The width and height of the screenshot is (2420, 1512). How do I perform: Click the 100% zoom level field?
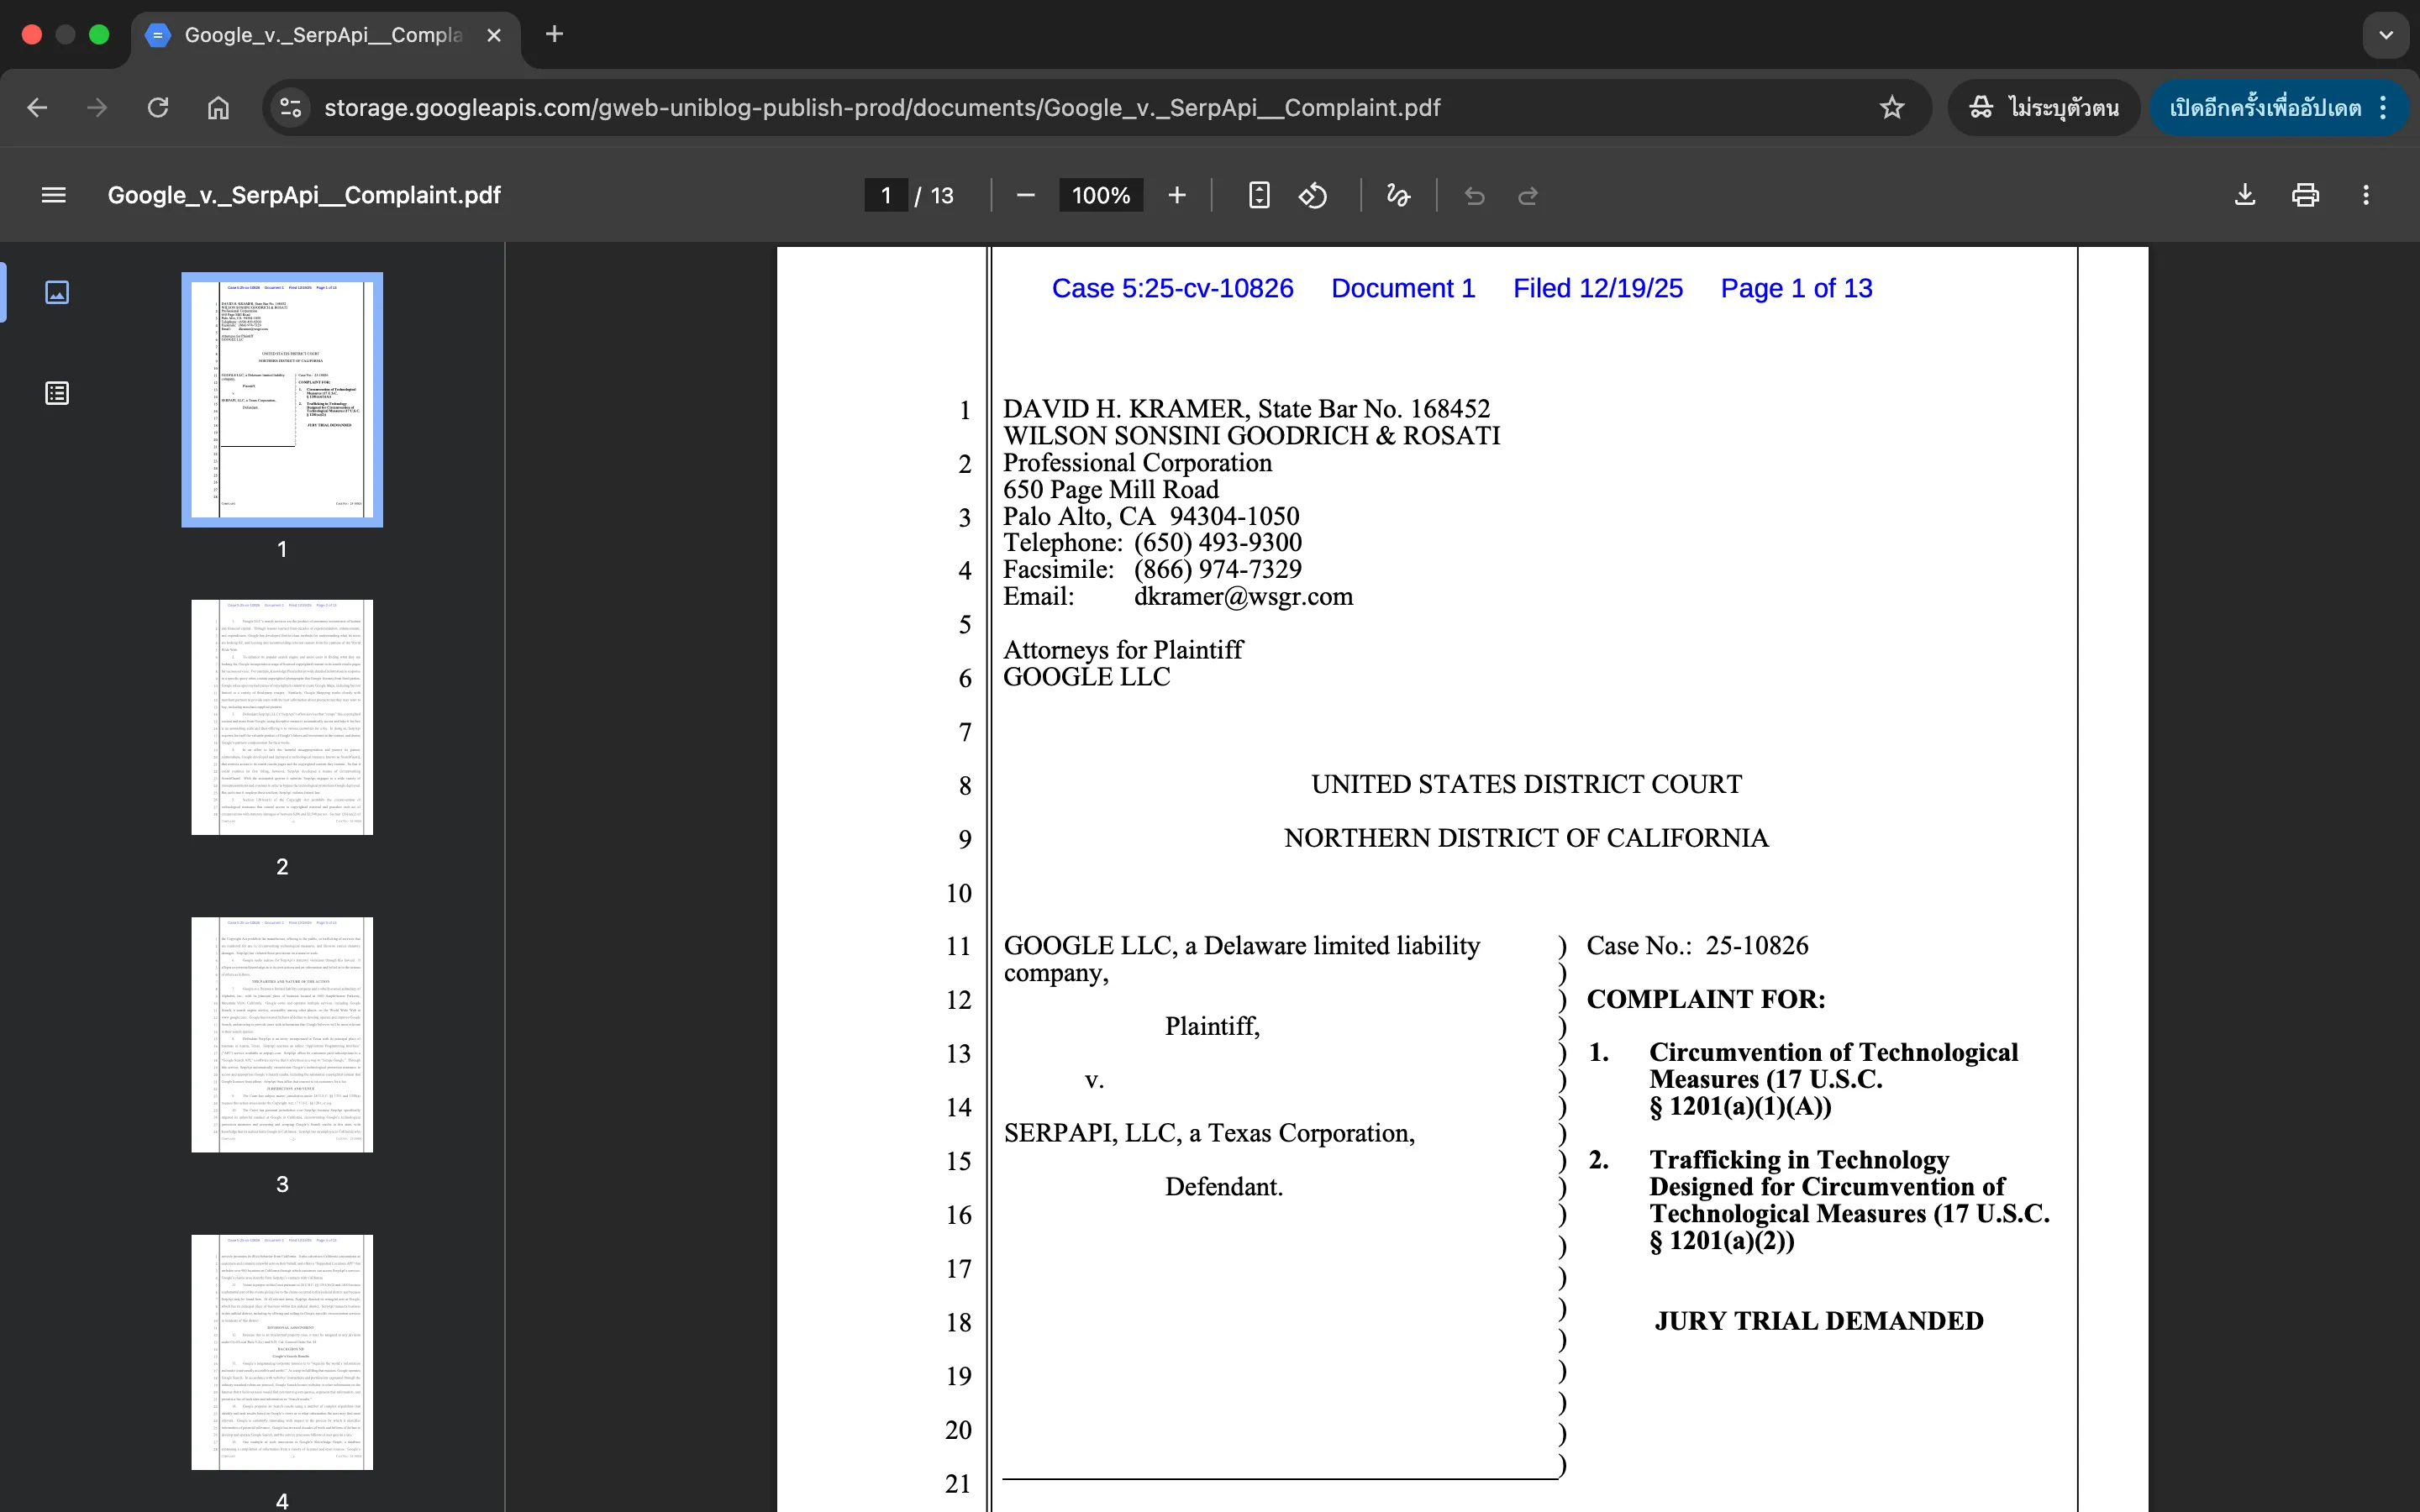click(1100, 195)
